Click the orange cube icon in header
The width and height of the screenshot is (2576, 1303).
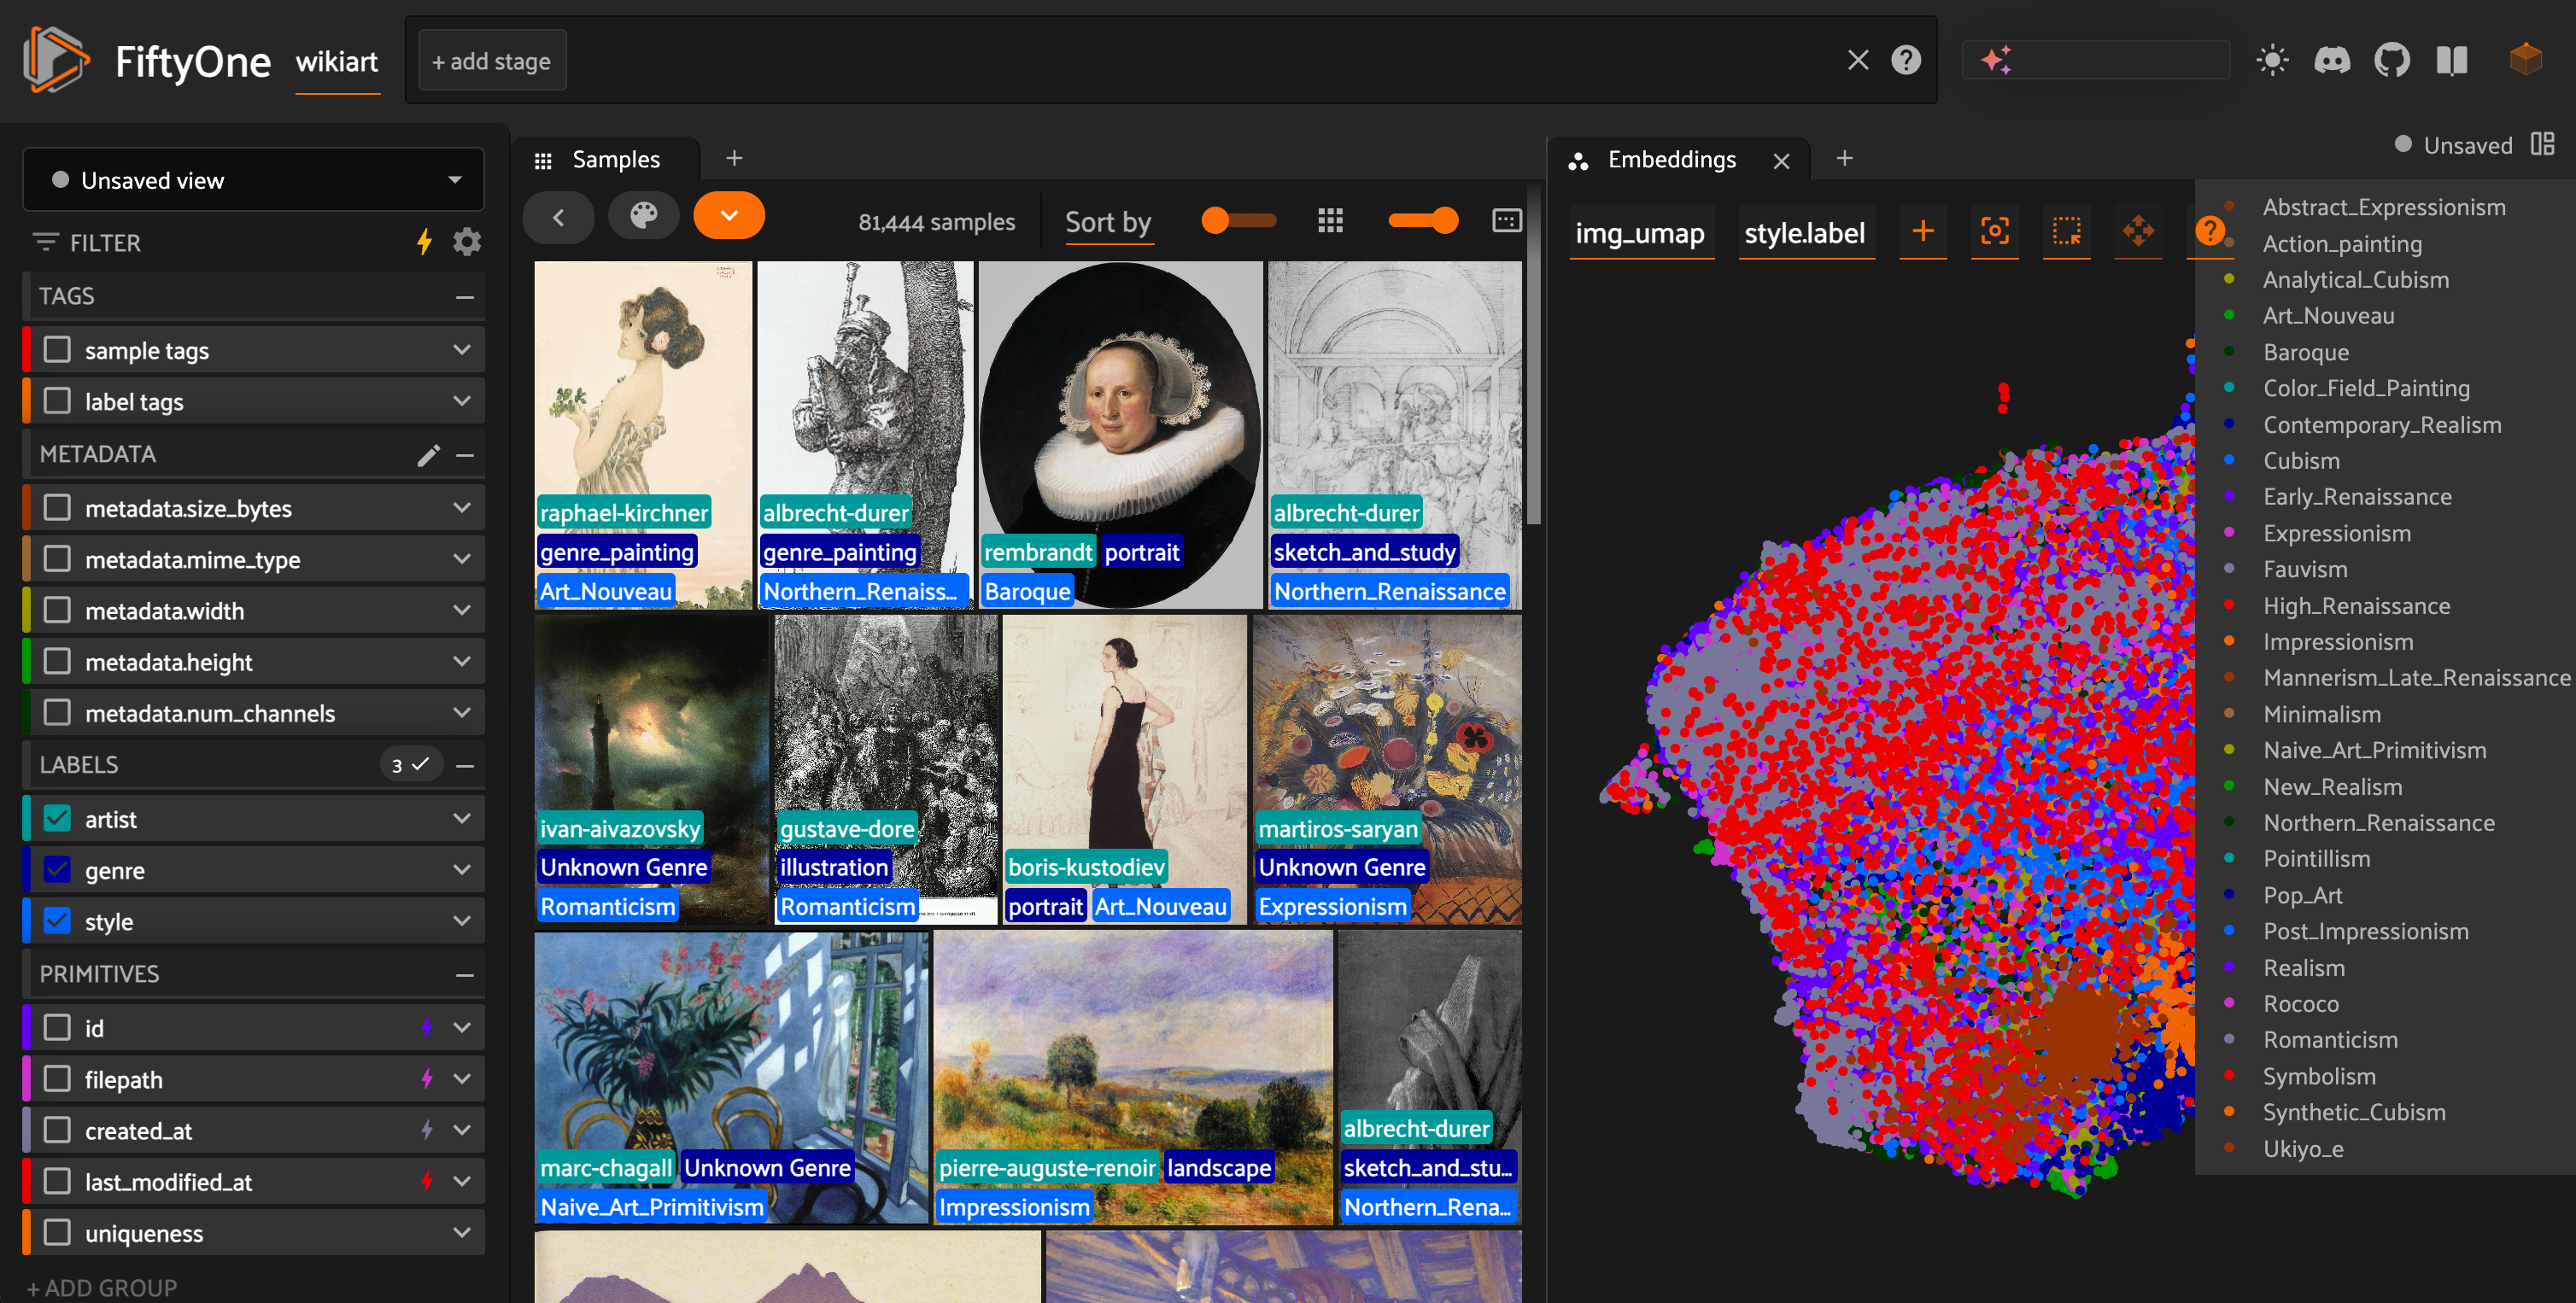point(2525,60)
